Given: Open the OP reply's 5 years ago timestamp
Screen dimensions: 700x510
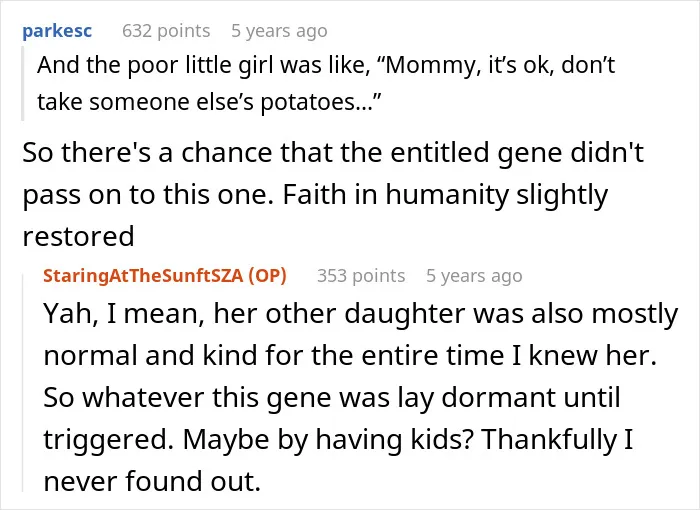Looking at the screenshot, I should point(474,276).
